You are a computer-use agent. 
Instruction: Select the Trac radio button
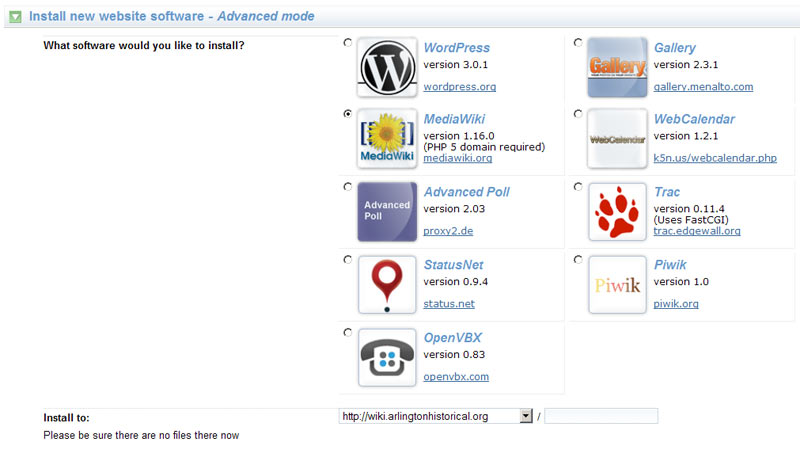[x=578, y=187]
